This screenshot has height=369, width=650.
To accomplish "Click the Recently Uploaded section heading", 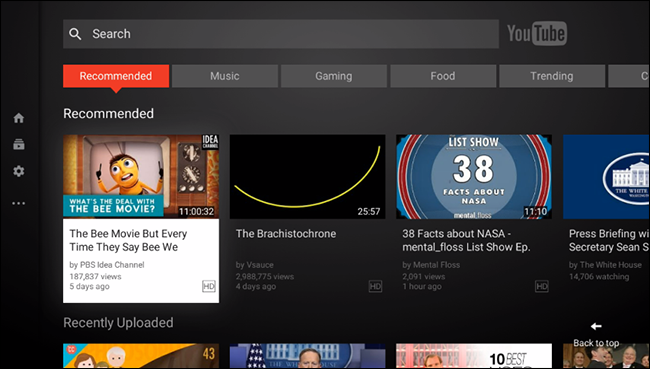I will pos(118,323).
